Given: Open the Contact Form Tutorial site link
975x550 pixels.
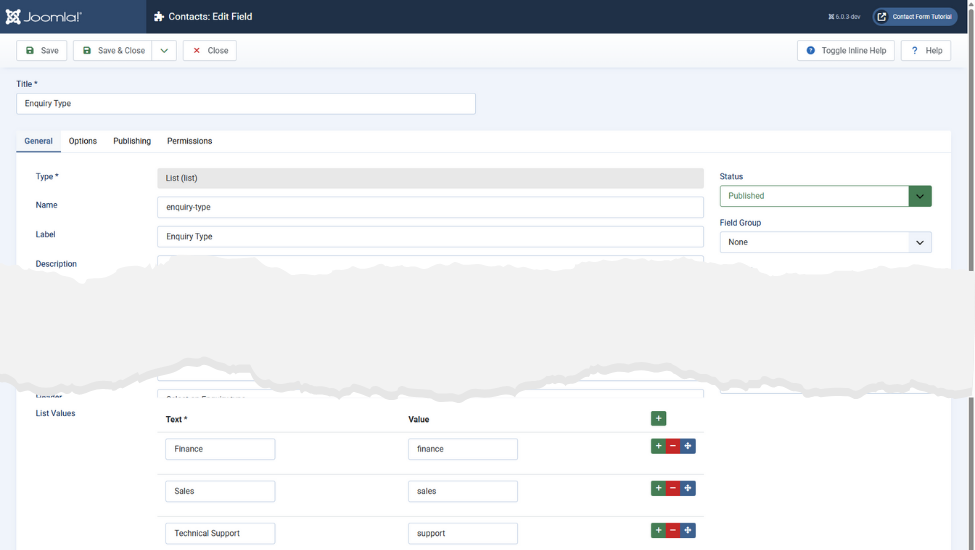Looking at the screenshot, I should 915,17.
